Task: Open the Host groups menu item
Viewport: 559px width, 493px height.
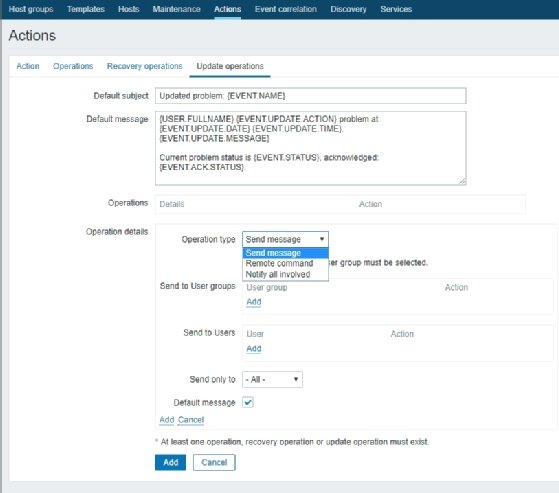Action: click(x=31, y=9)
